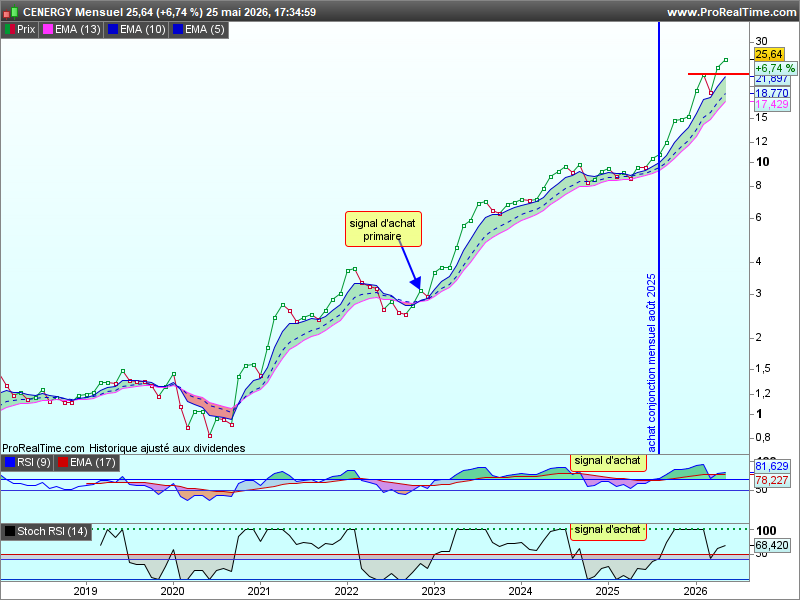This screenshot has height=600, width=800.
Task: Click the Prix legend label
Action: click(26, 30)
